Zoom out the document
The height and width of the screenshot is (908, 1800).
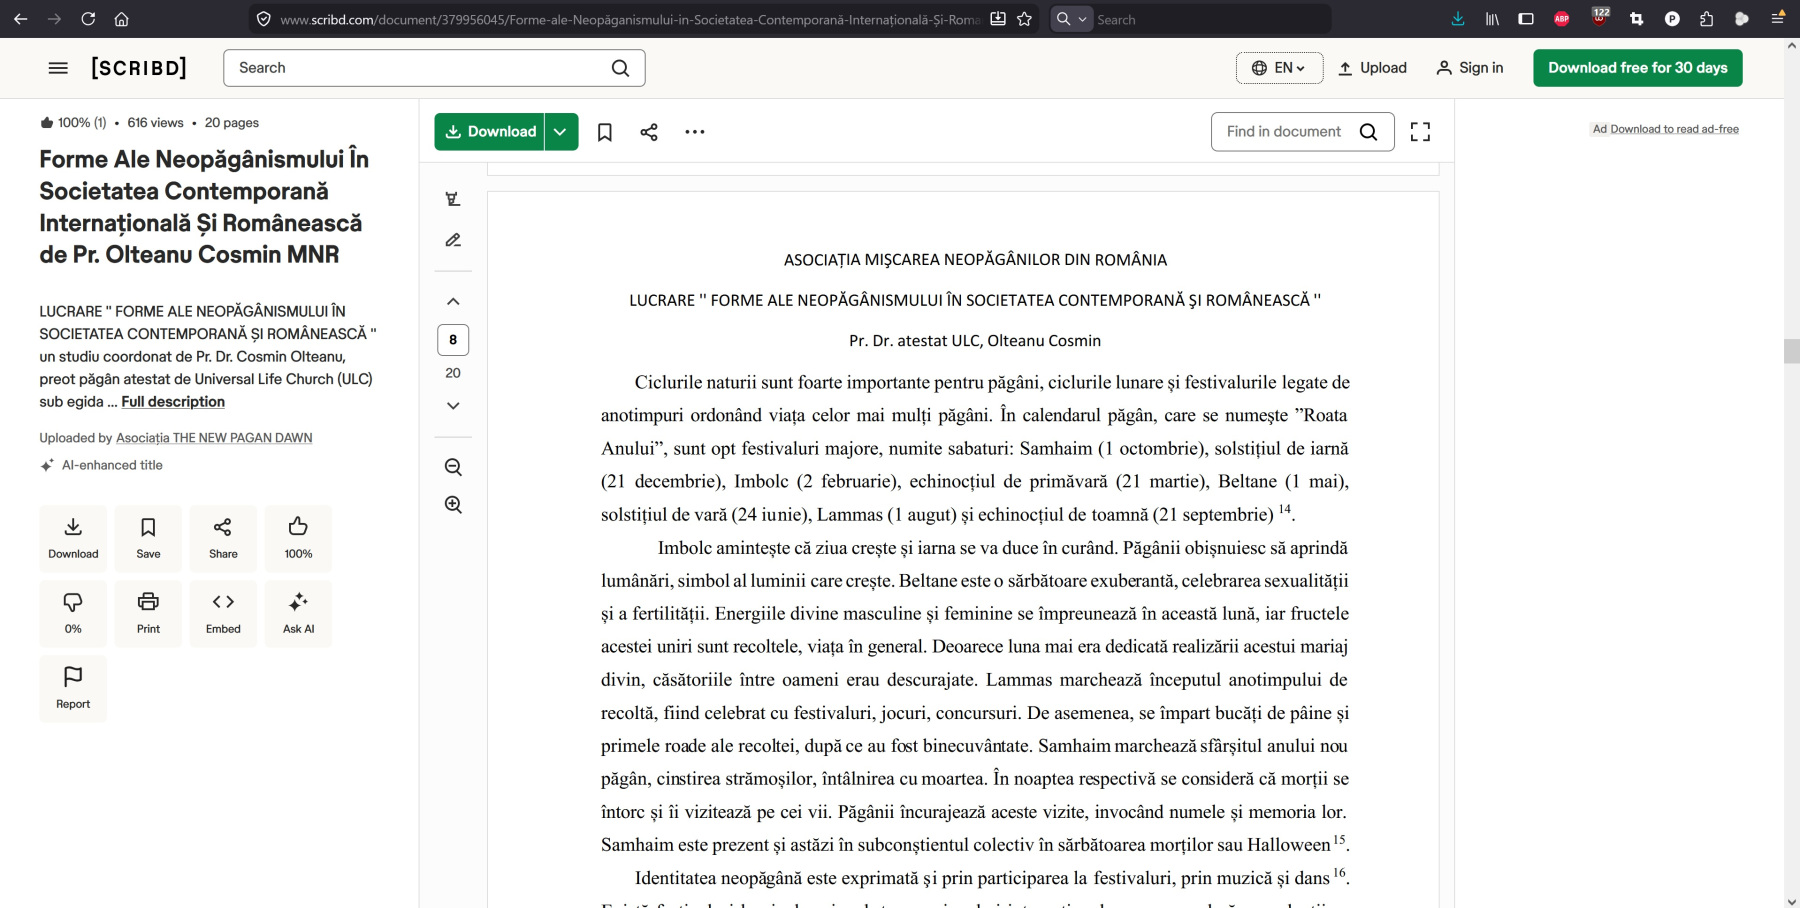(453, 467)
